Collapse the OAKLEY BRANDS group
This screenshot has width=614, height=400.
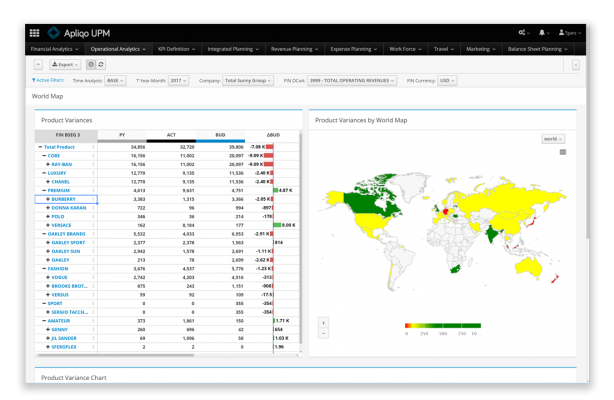44,234
